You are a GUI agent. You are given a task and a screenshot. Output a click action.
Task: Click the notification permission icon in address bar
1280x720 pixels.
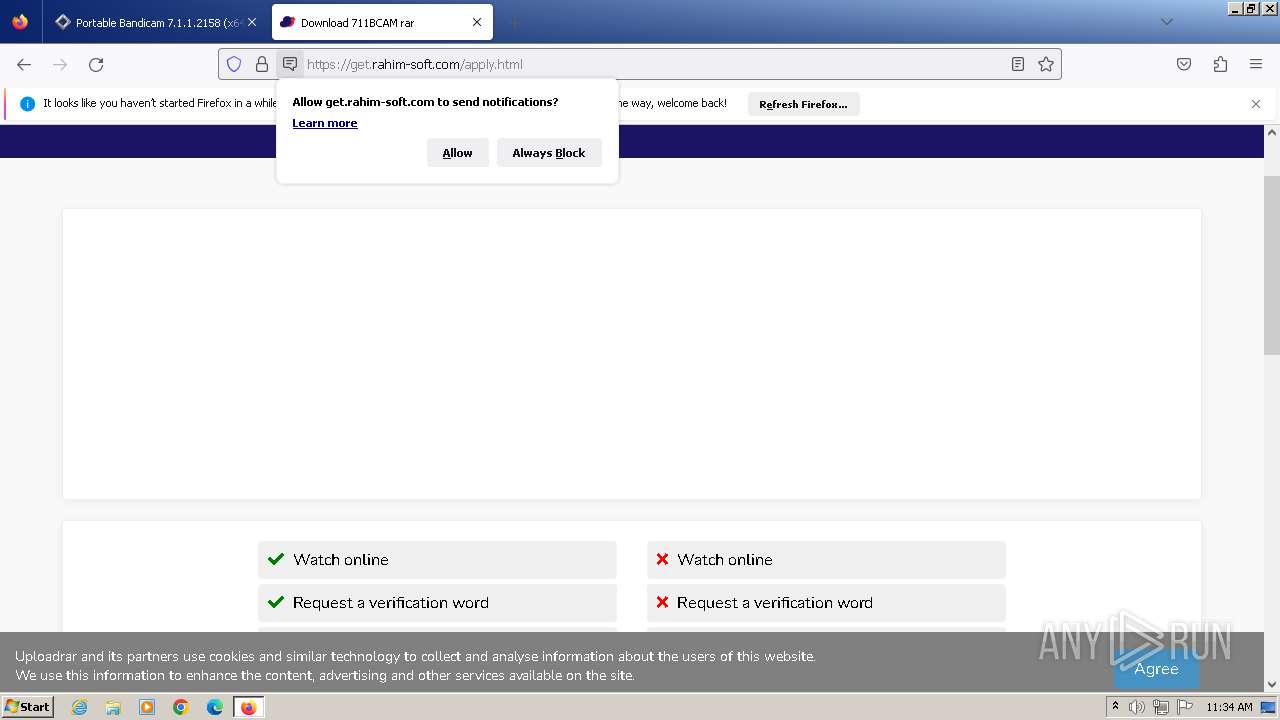[290, 64]
